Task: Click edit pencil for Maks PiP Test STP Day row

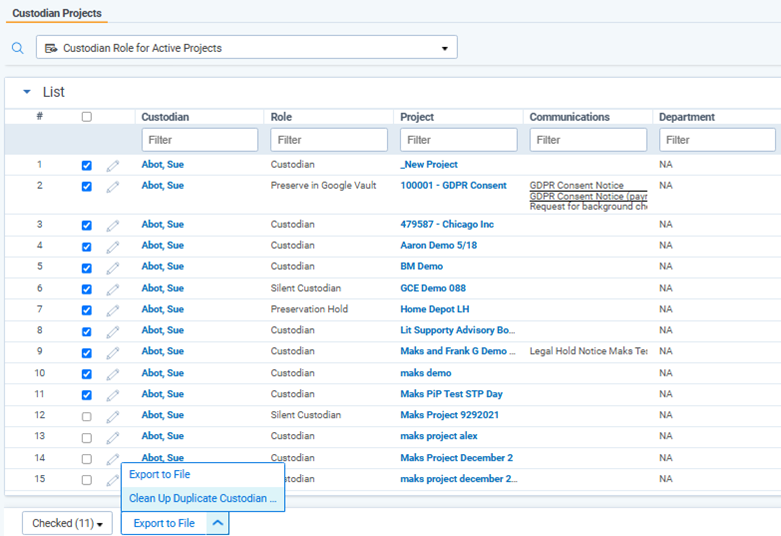Action: [x=113, y=395]
